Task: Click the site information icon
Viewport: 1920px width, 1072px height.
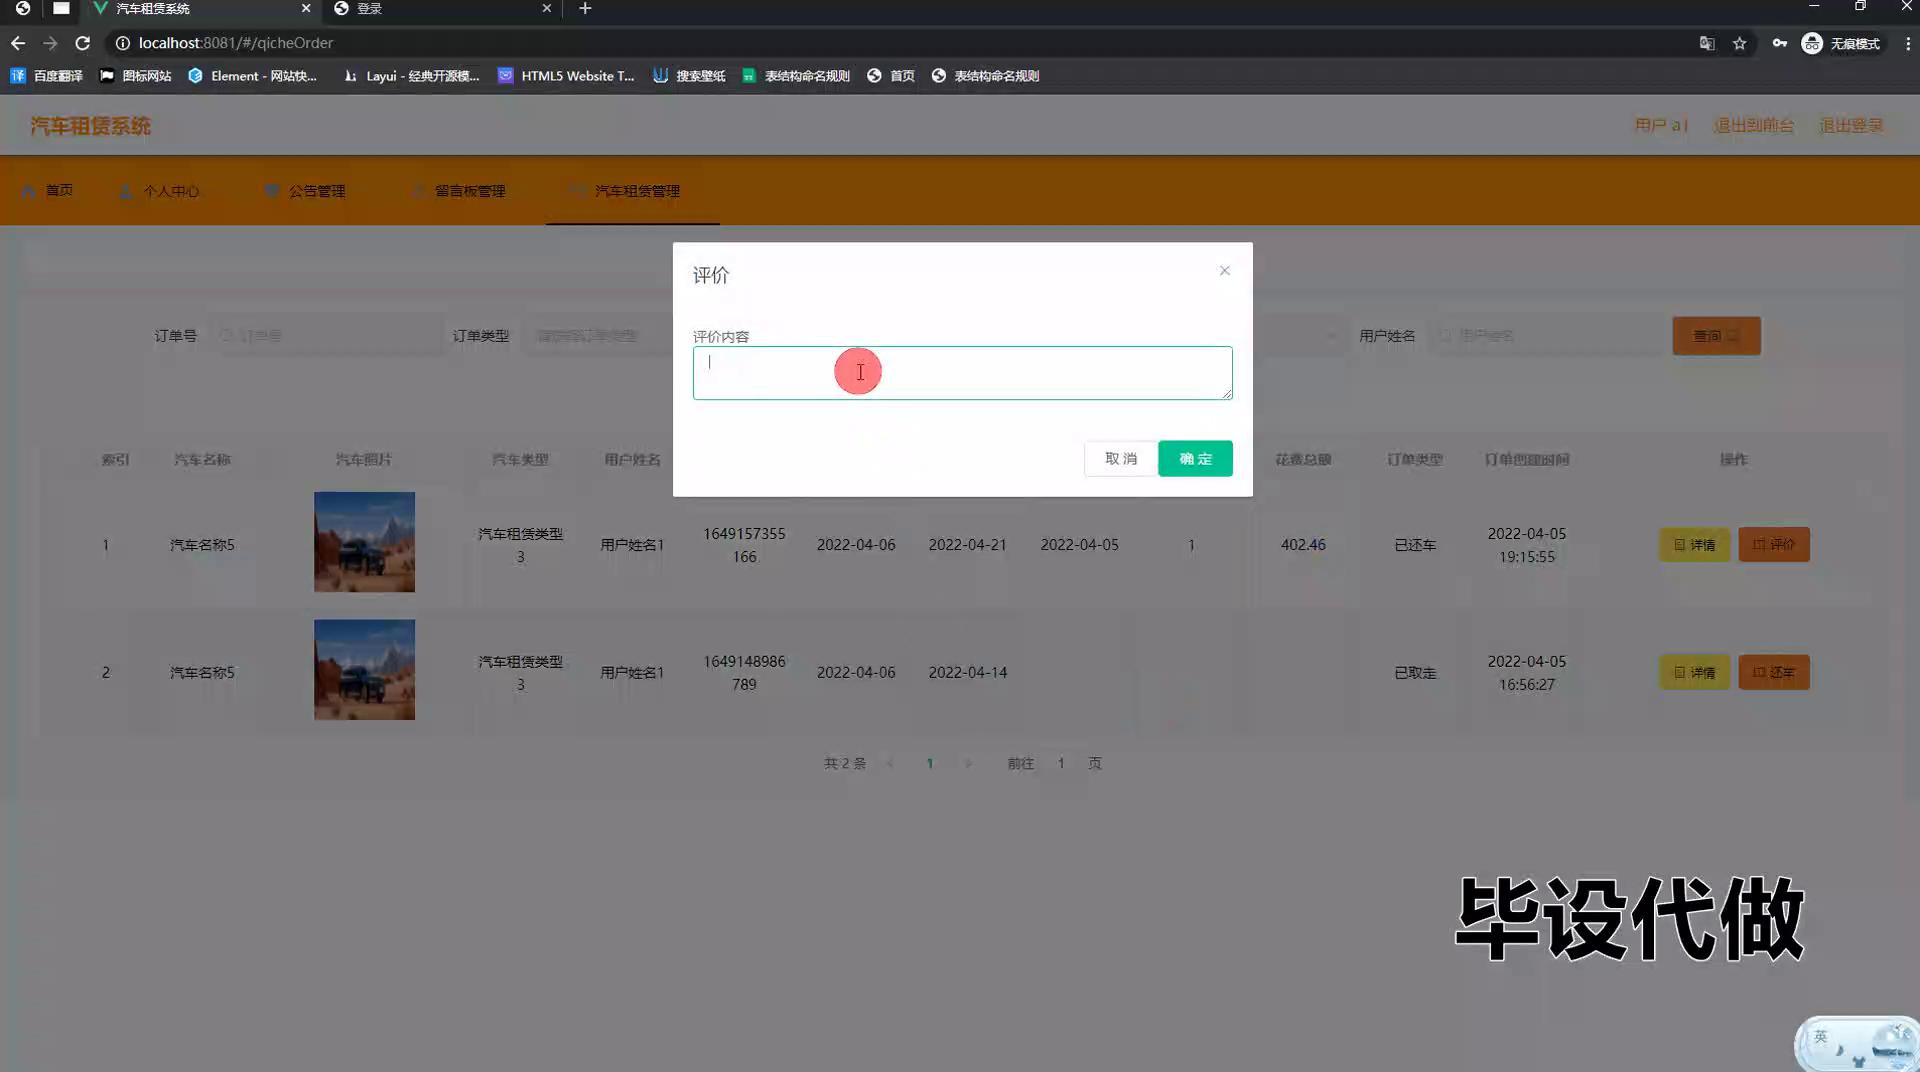Action: point(122,43)
